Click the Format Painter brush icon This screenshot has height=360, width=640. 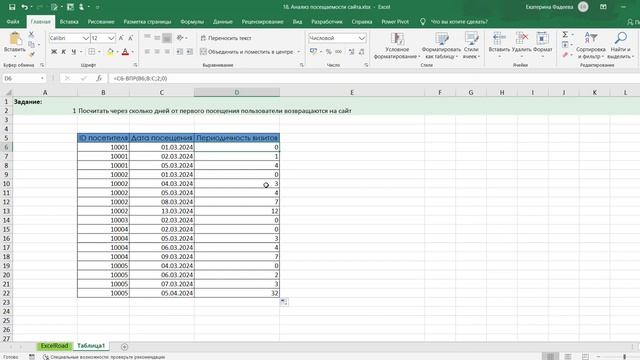31,54
